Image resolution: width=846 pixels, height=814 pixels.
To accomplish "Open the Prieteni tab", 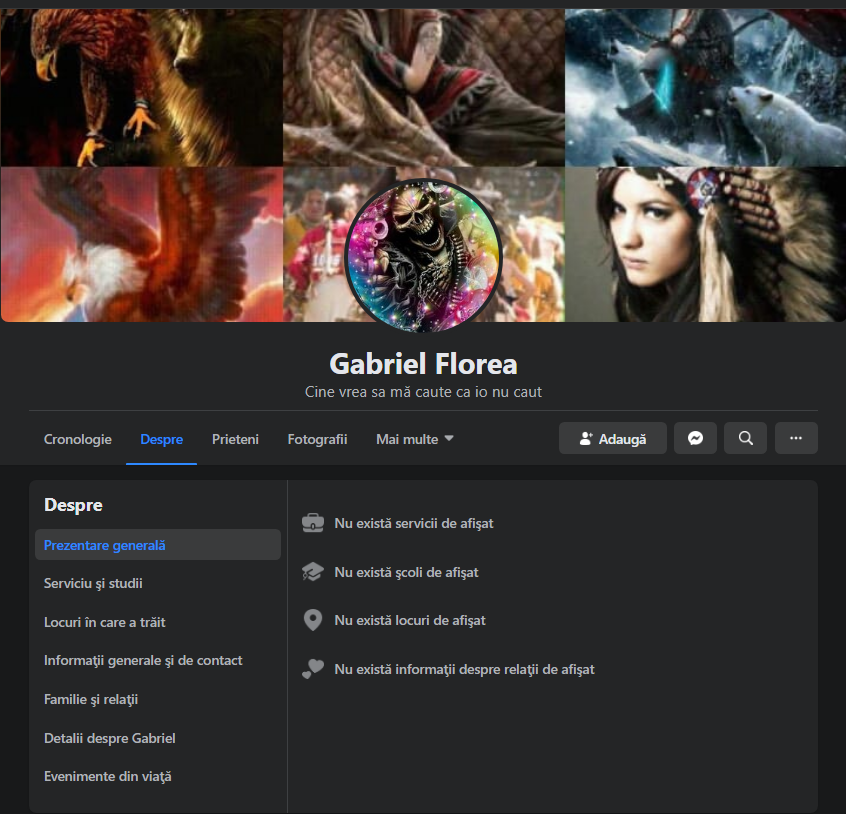I will coord(235,439).
